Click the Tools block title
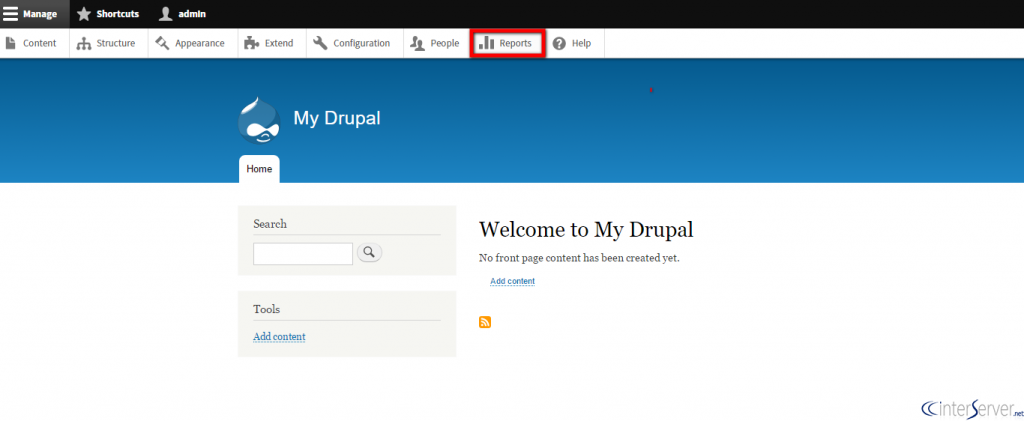1024x421 pixels. click(266, 309)
